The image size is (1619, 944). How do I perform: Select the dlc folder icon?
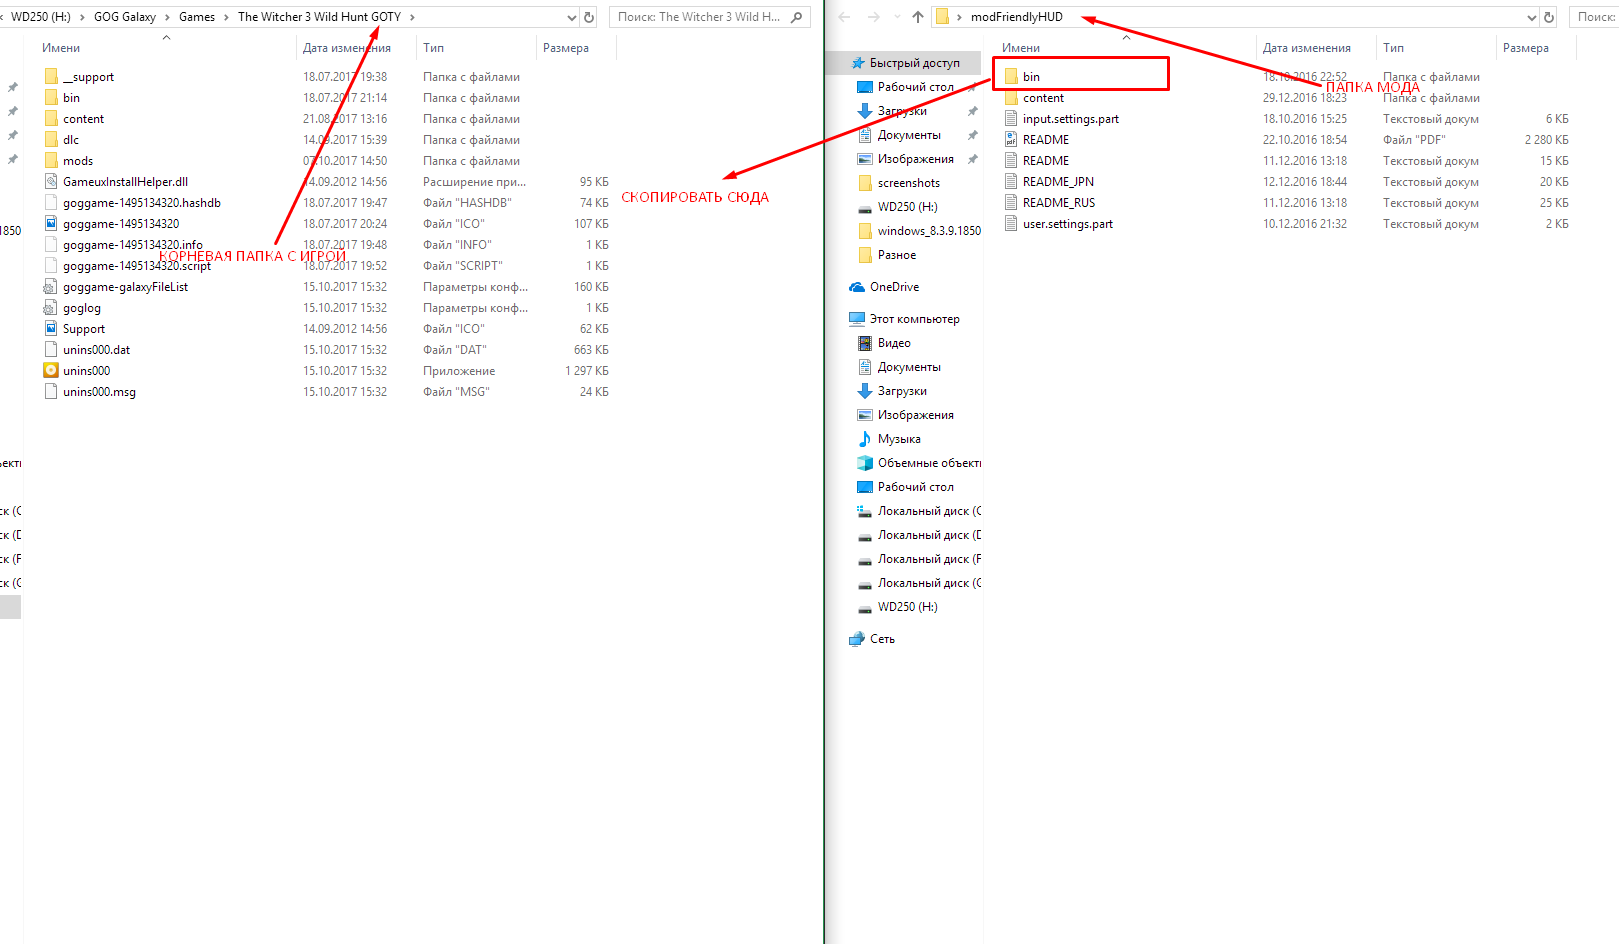[51, 140]
